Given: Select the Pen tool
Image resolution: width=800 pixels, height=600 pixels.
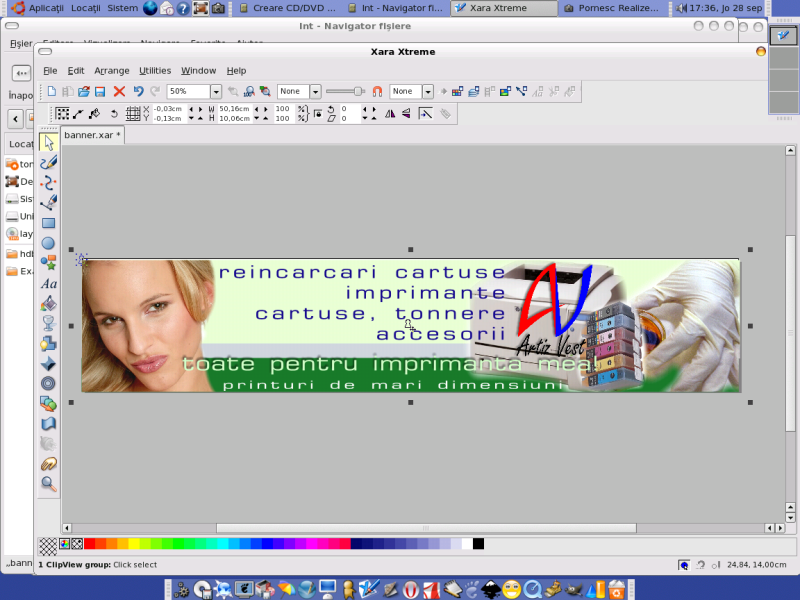Looking at the screenshot, I should coord(48,203).
